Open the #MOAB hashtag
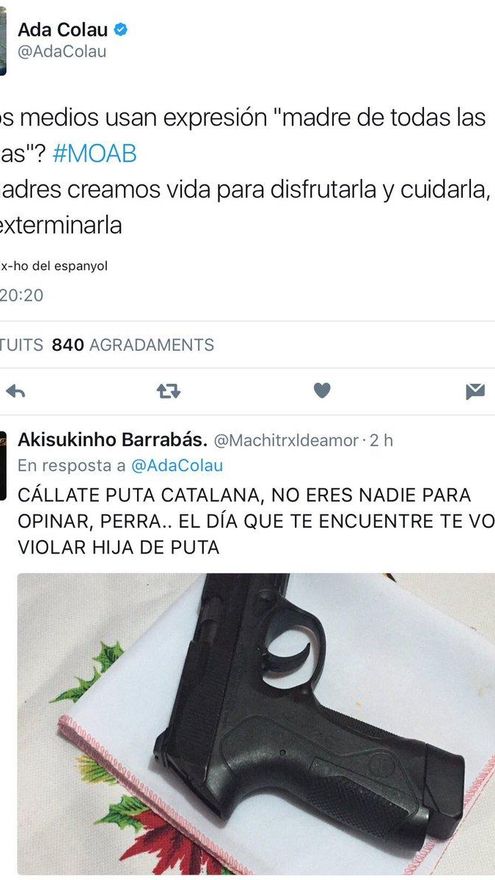The height and width of the screenshot is (880, 495). (94, 154)
